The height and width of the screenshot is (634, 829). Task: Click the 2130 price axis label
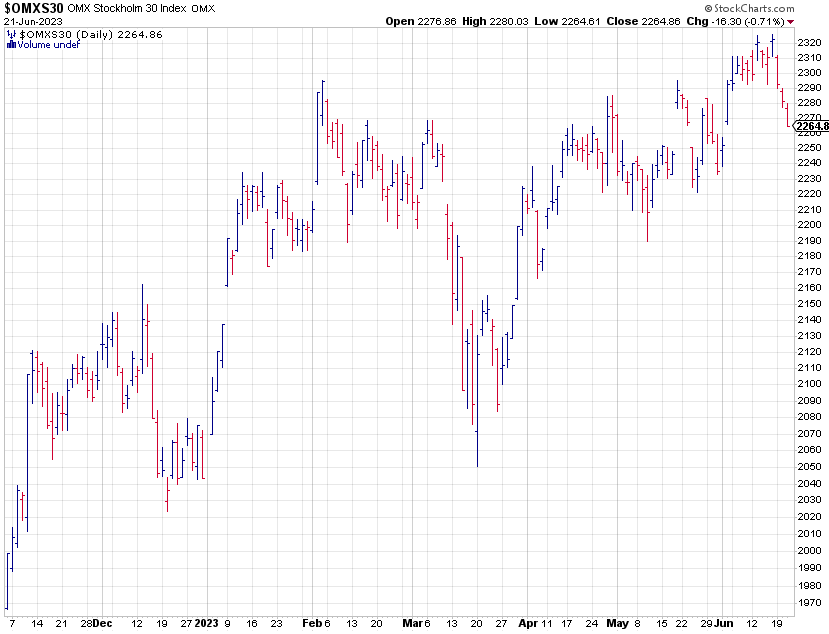[809, 336]
